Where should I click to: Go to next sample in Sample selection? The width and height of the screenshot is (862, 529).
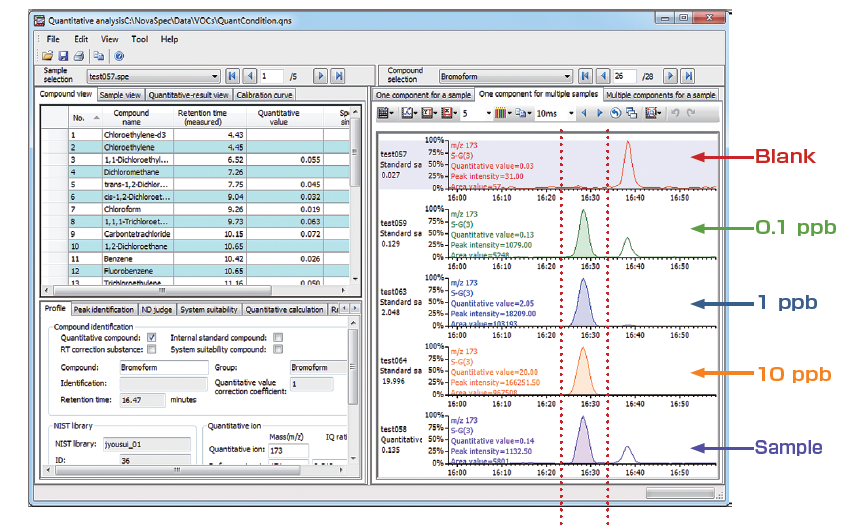tap(320, 76)
